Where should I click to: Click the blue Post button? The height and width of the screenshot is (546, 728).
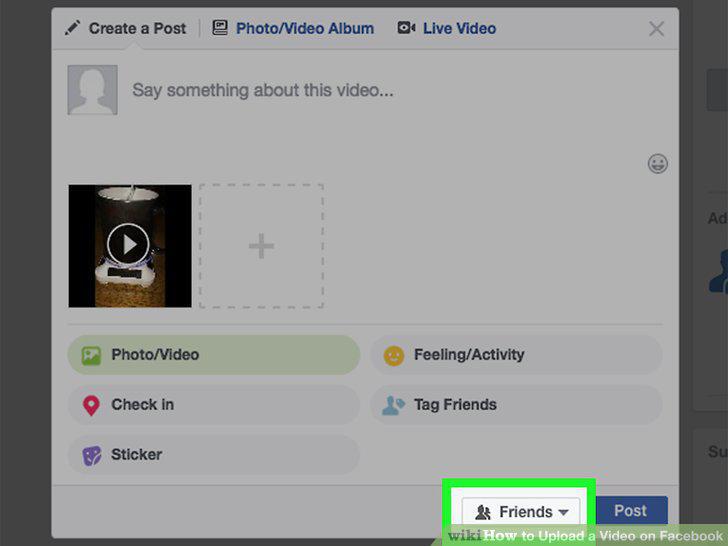point(630,511)
